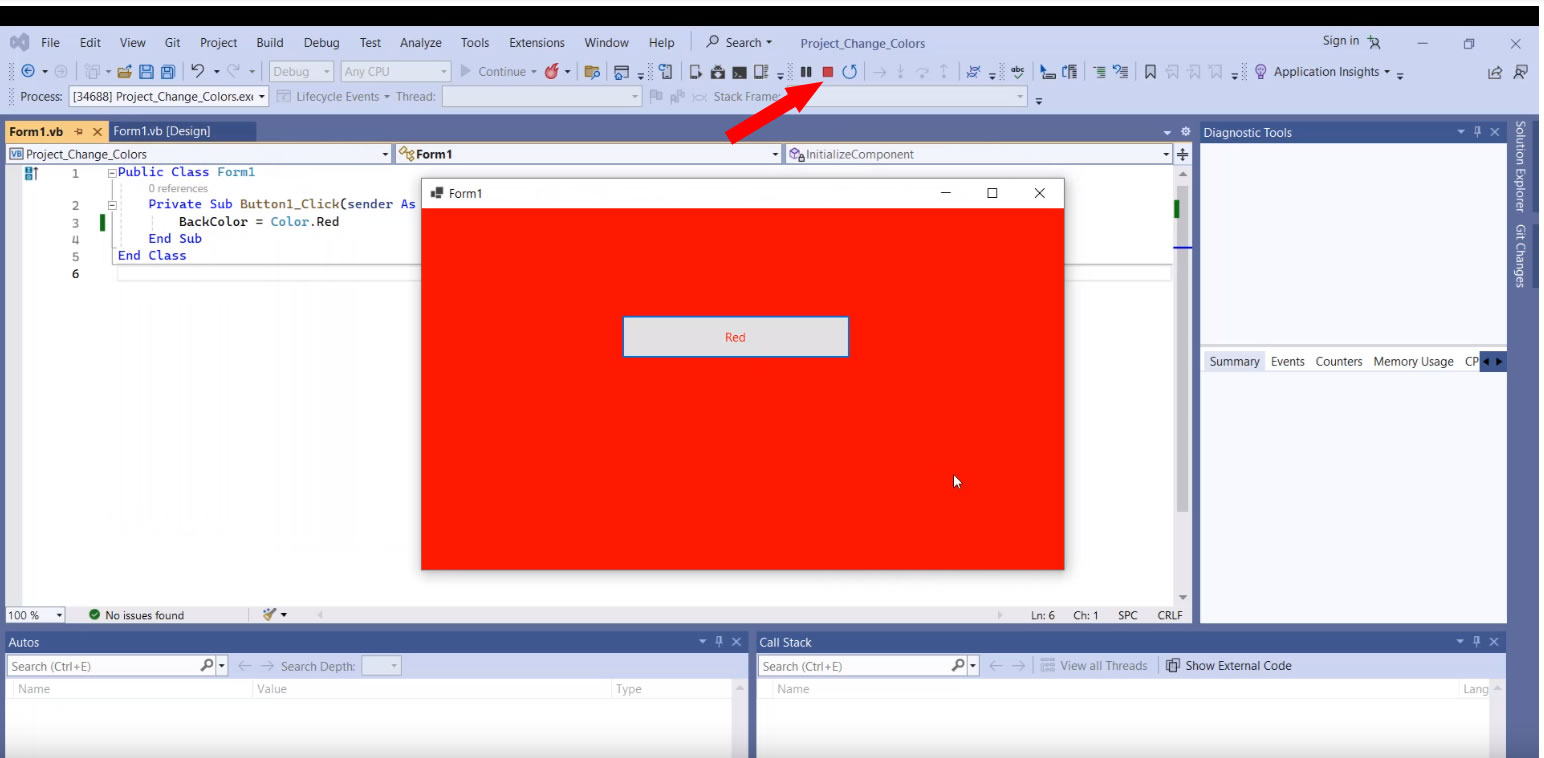Open the Memory Usage tab in Diagnostic Tools

[x=1413, y=362]
